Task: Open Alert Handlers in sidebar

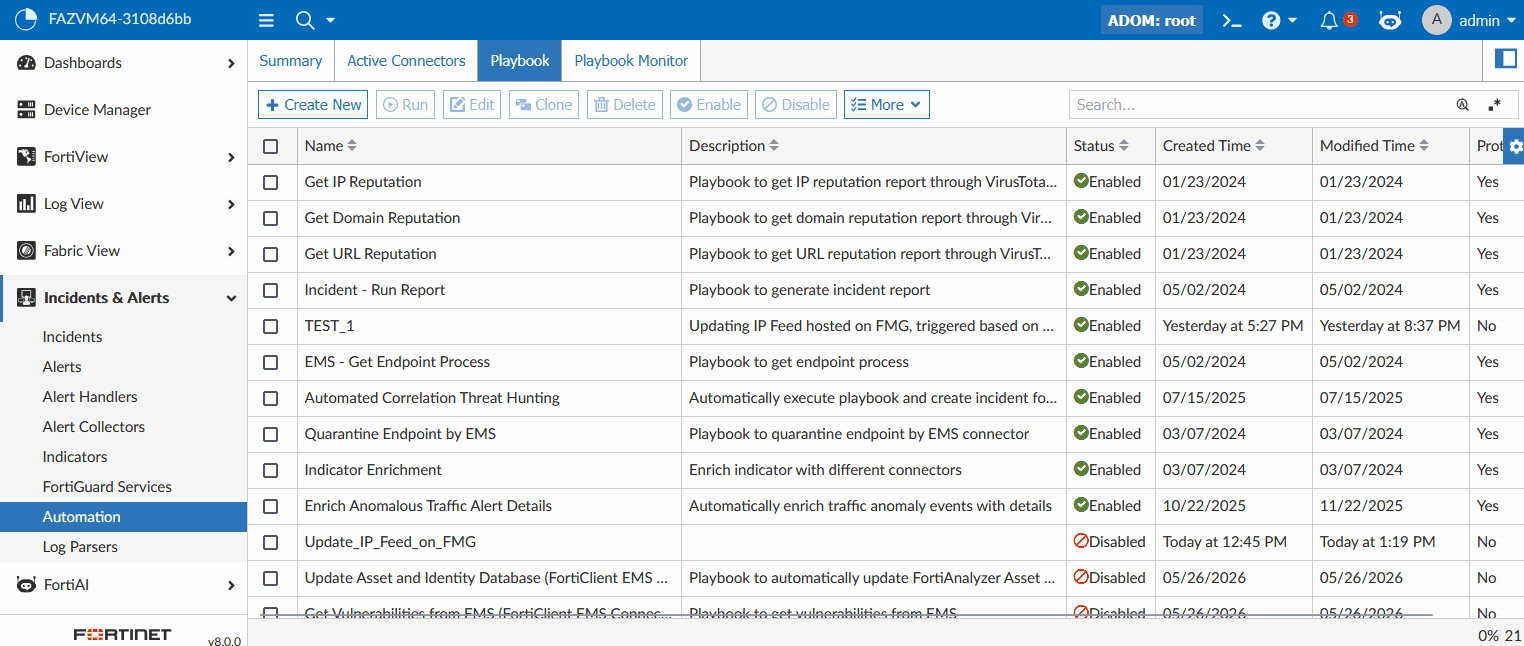Action: coord(90,397)
